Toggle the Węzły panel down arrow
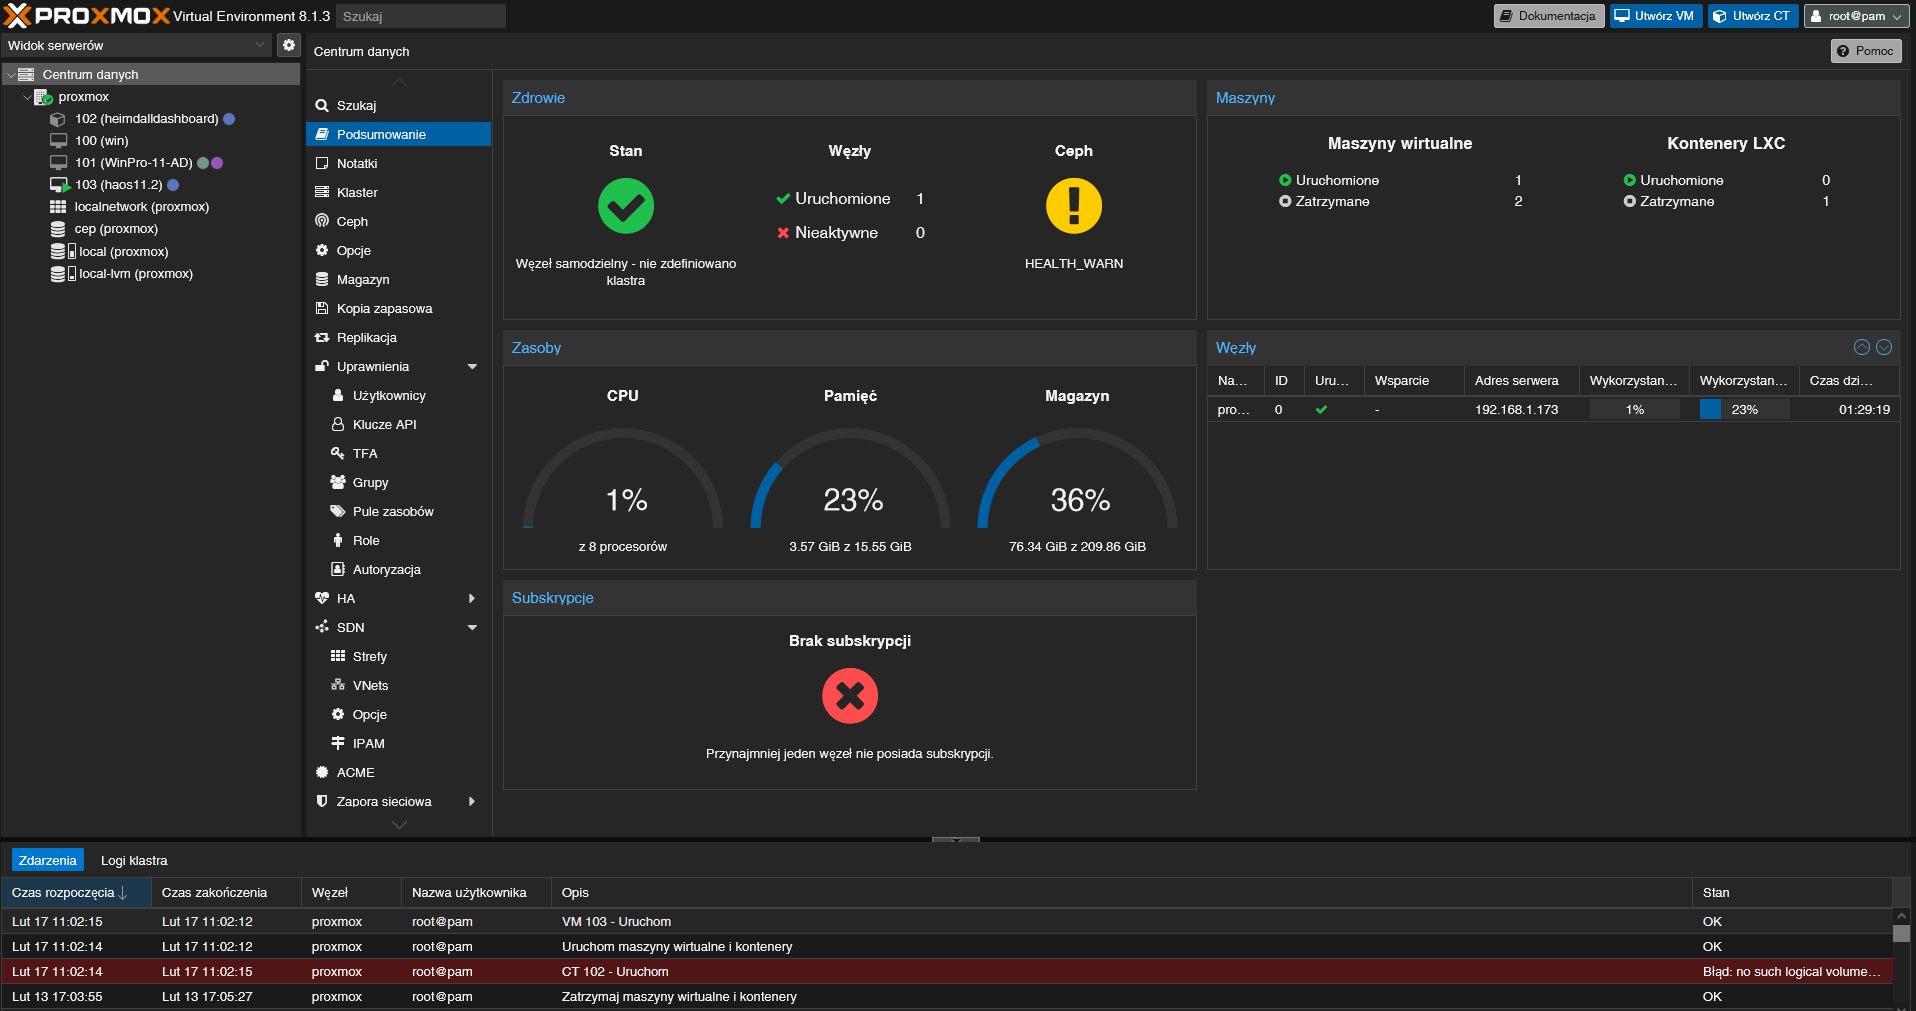This screenshot has height=1011, width=1916. [1884, 348]
